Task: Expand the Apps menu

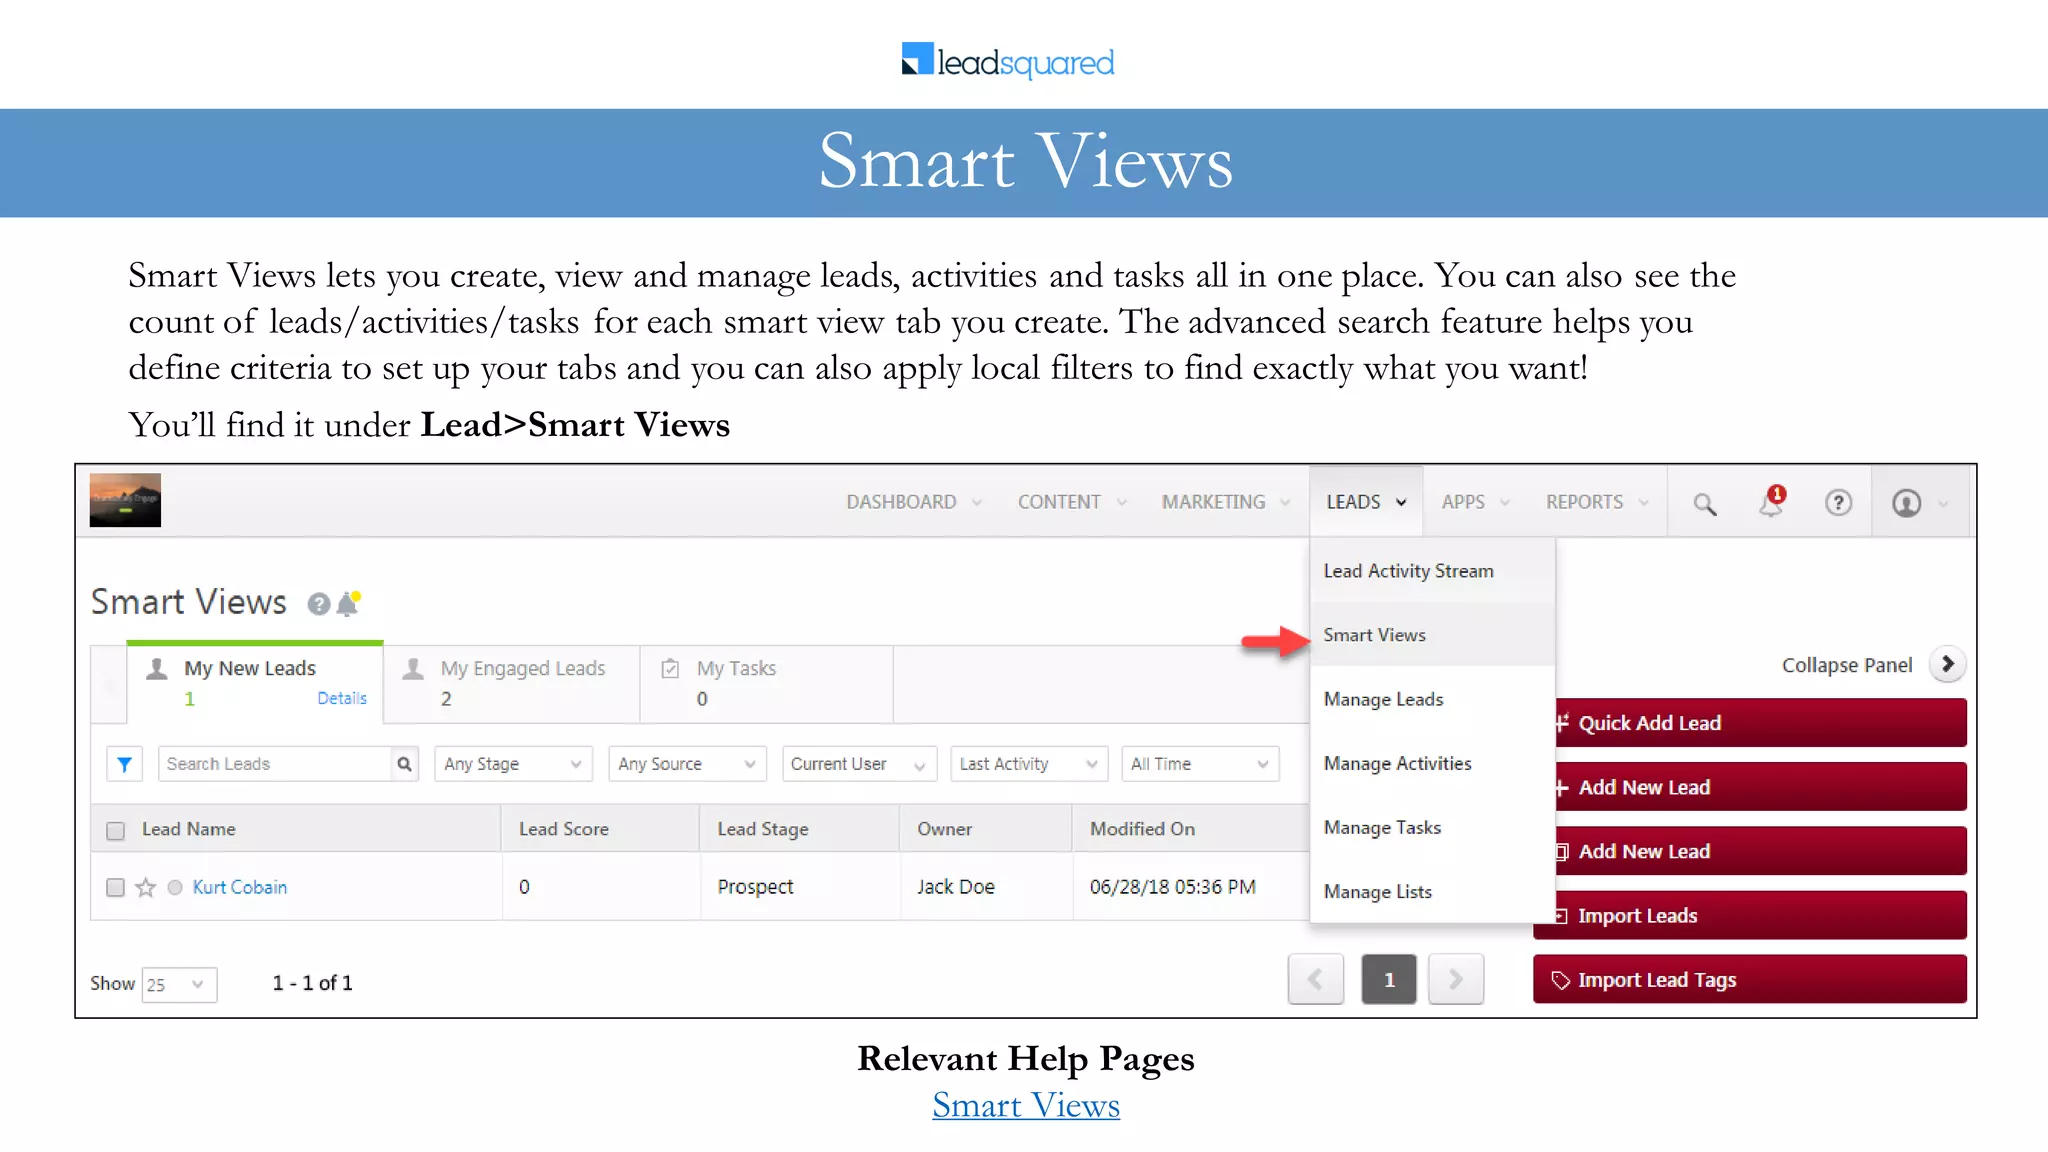Action: [x=1476, y=502]
